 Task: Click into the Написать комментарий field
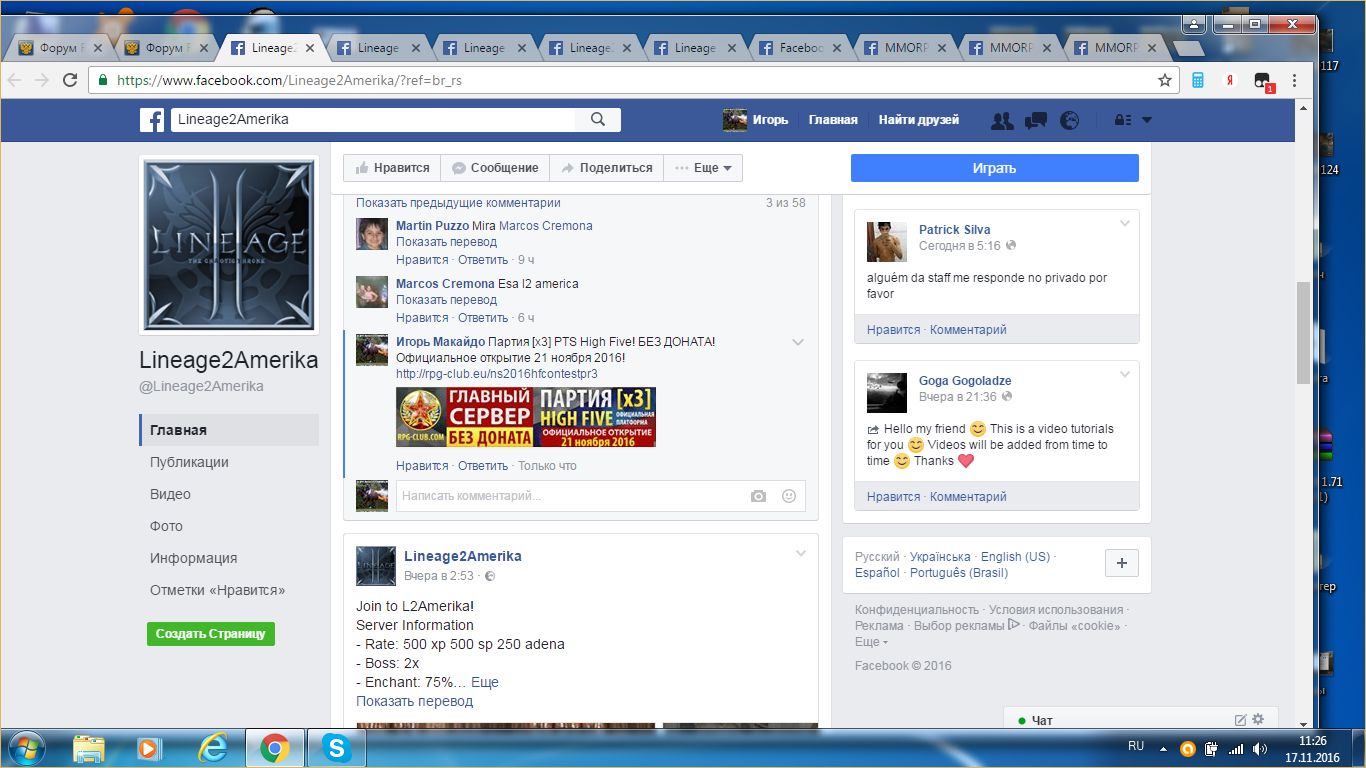570,496
